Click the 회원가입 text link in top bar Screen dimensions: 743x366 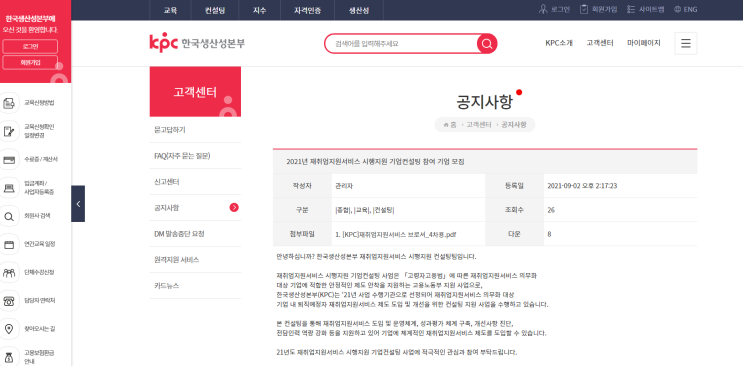click(605, 9)
